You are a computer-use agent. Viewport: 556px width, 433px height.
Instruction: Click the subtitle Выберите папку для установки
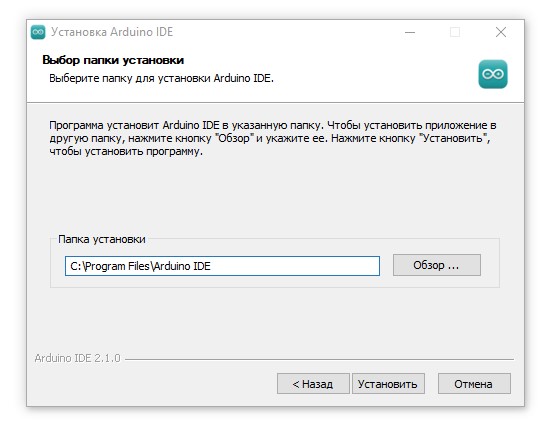(161, 78)
